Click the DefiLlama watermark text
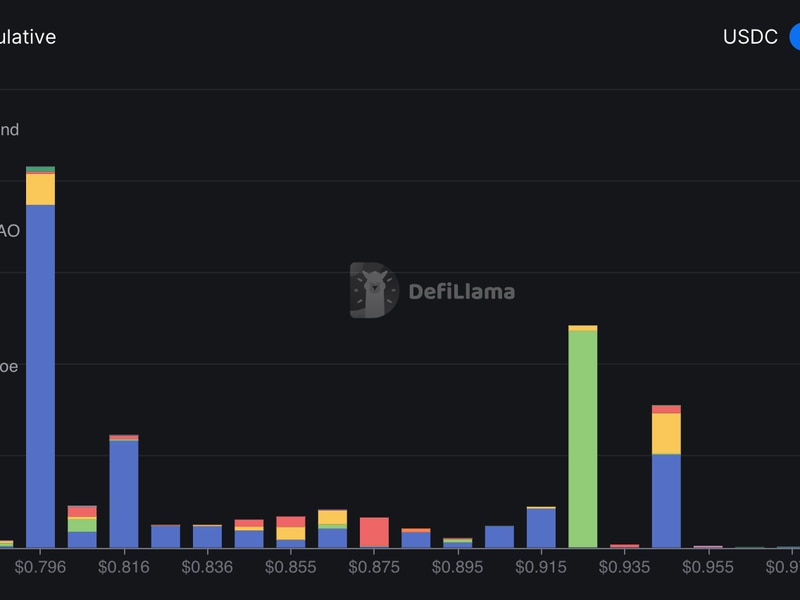This screenshot has height=600, width=800. click(x=461, y=292)
